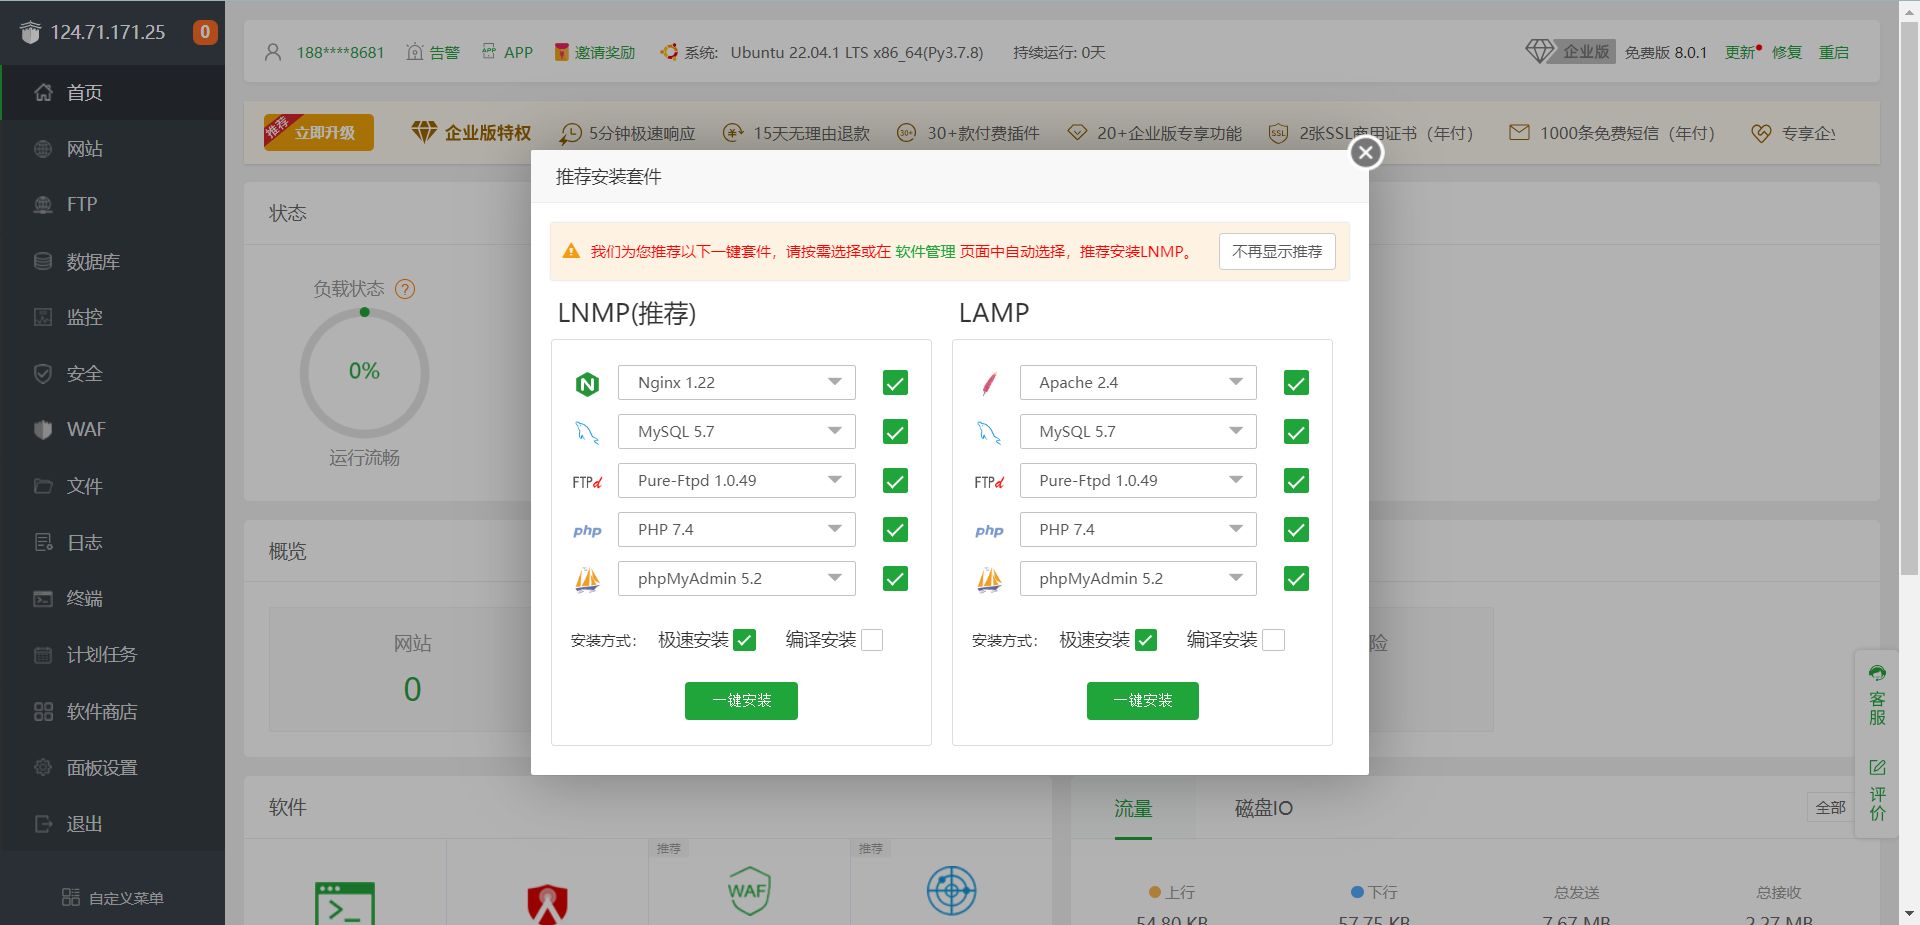The width and height of the screenshot is (1920, 925).
Task: Enable 编译安装 option under LAMP
Action: (x=1273, y=640)
